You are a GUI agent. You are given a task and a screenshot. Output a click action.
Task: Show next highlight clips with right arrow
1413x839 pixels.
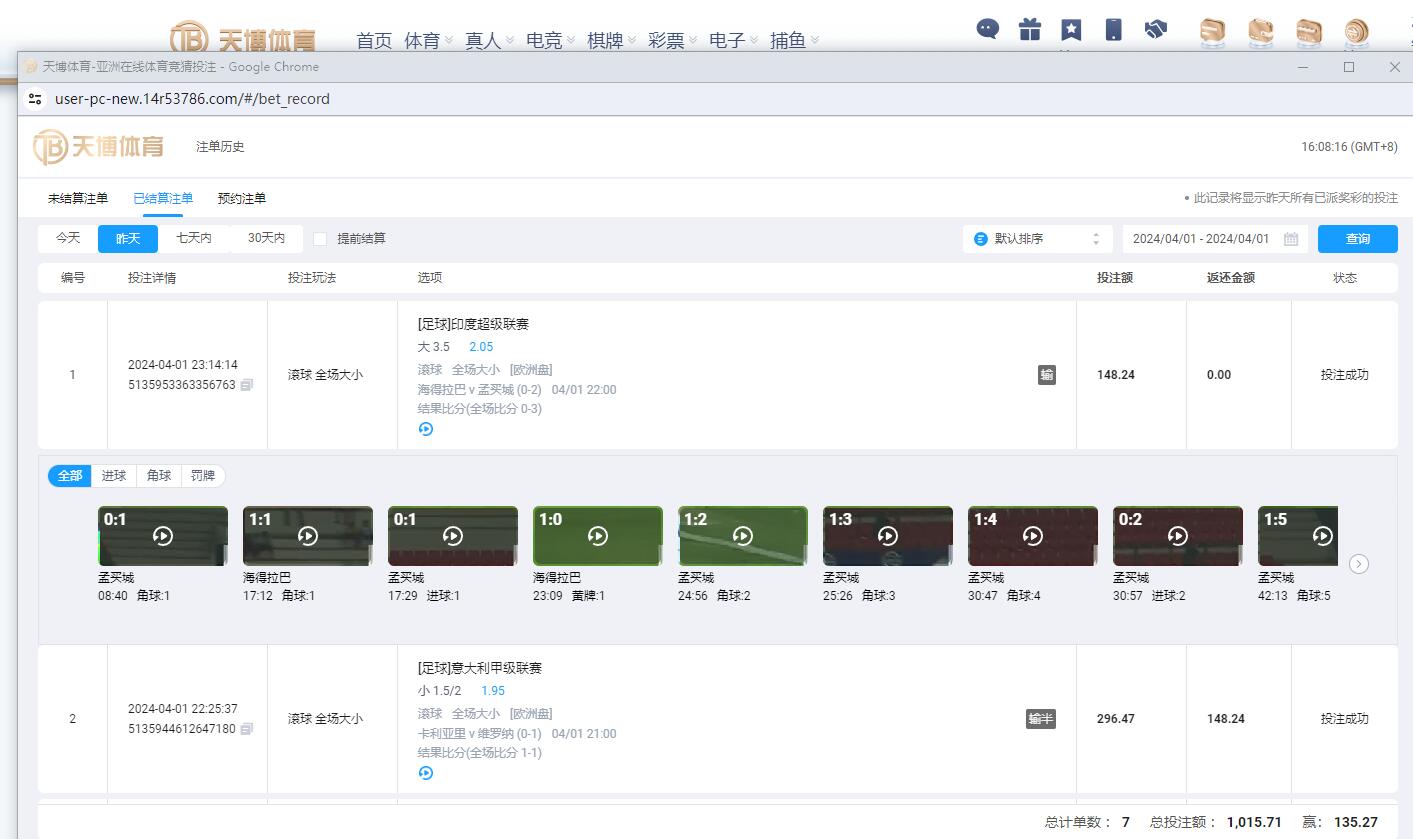[x=1359, y=564]
